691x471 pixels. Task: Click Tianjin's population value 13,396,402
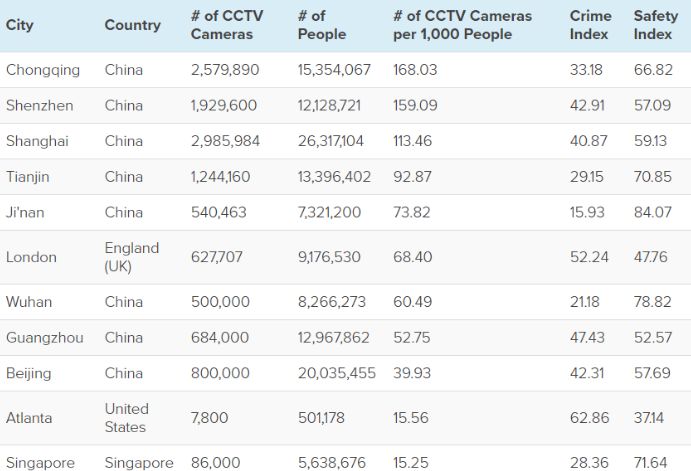pos(334,177)
